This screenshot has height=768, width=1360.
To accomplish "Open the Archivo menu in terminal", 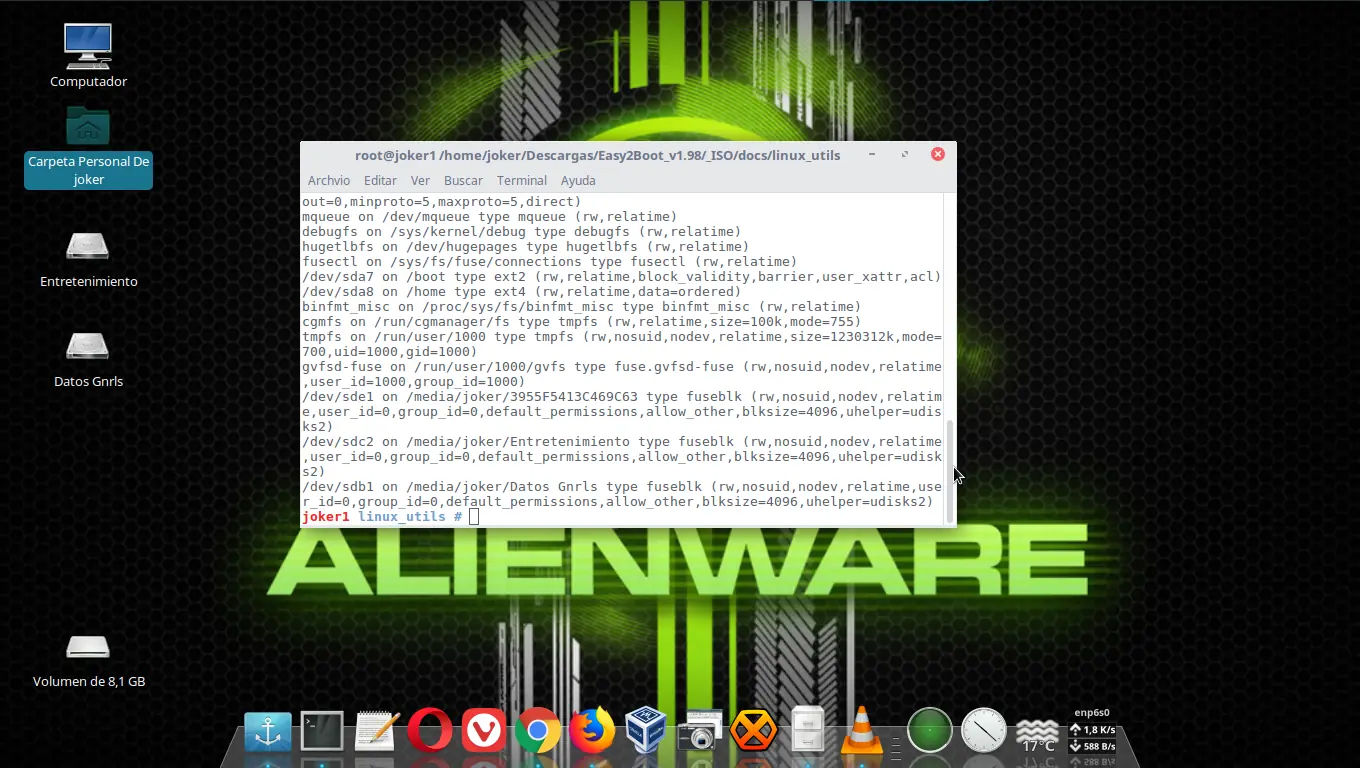I will (329, 181).
